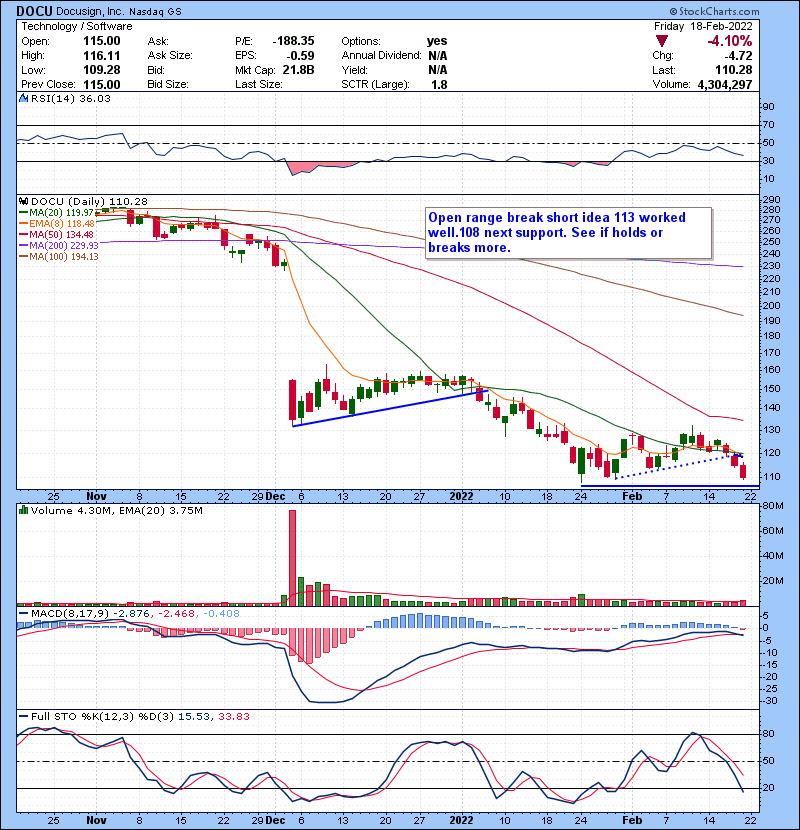Click the date Friday 18-Feb-2022
Screen dimensions: 800x830
(703, 26)
